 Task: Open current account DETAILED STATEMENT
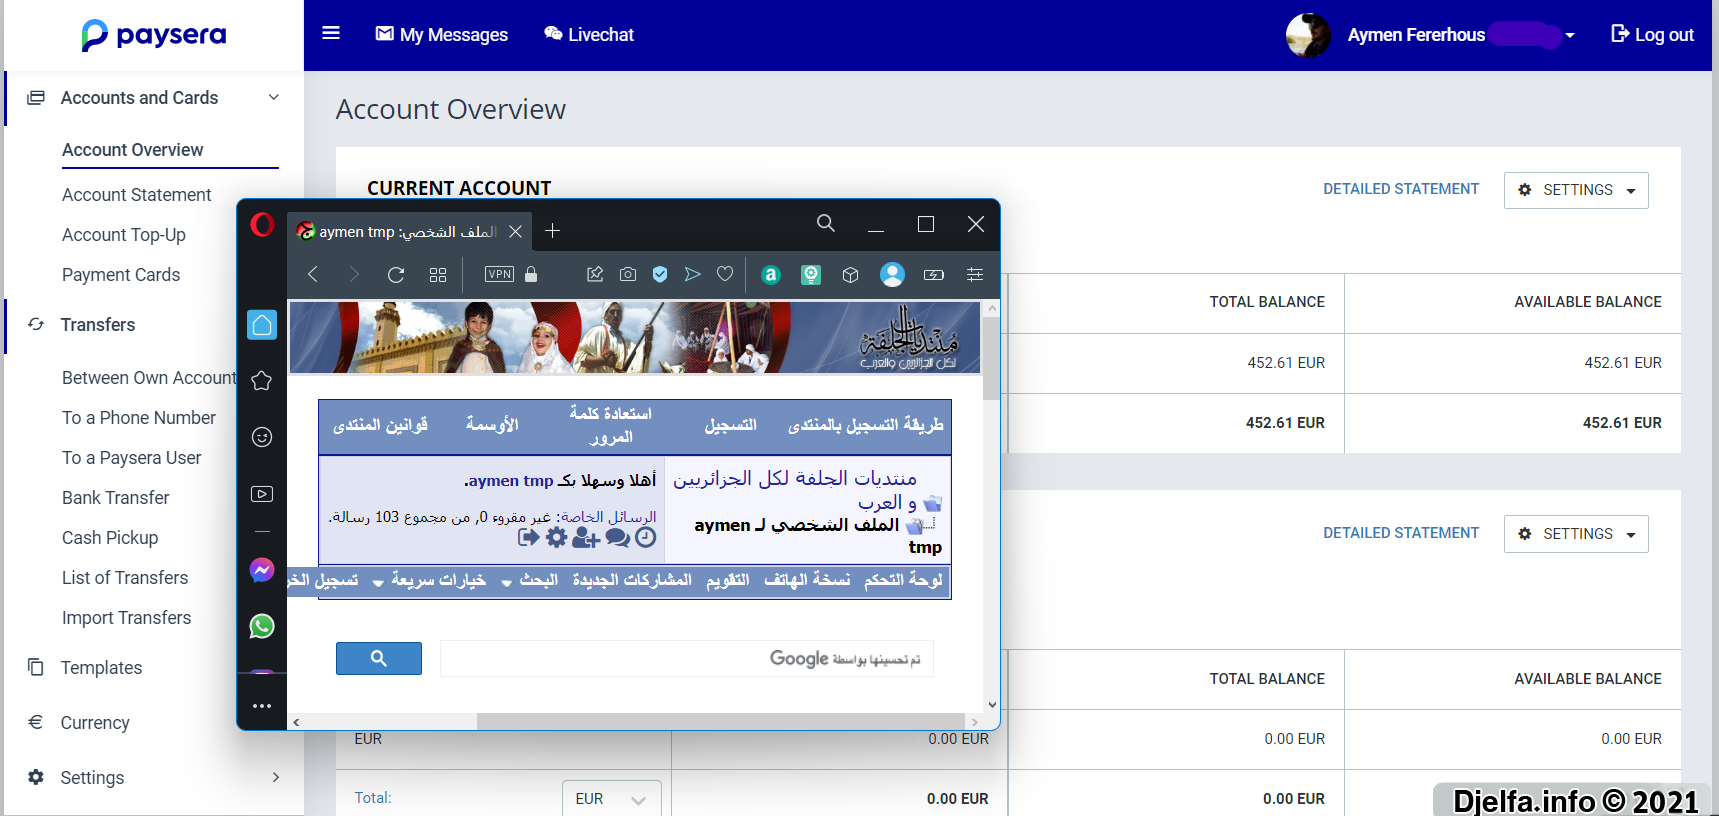tap(1401, 189)
